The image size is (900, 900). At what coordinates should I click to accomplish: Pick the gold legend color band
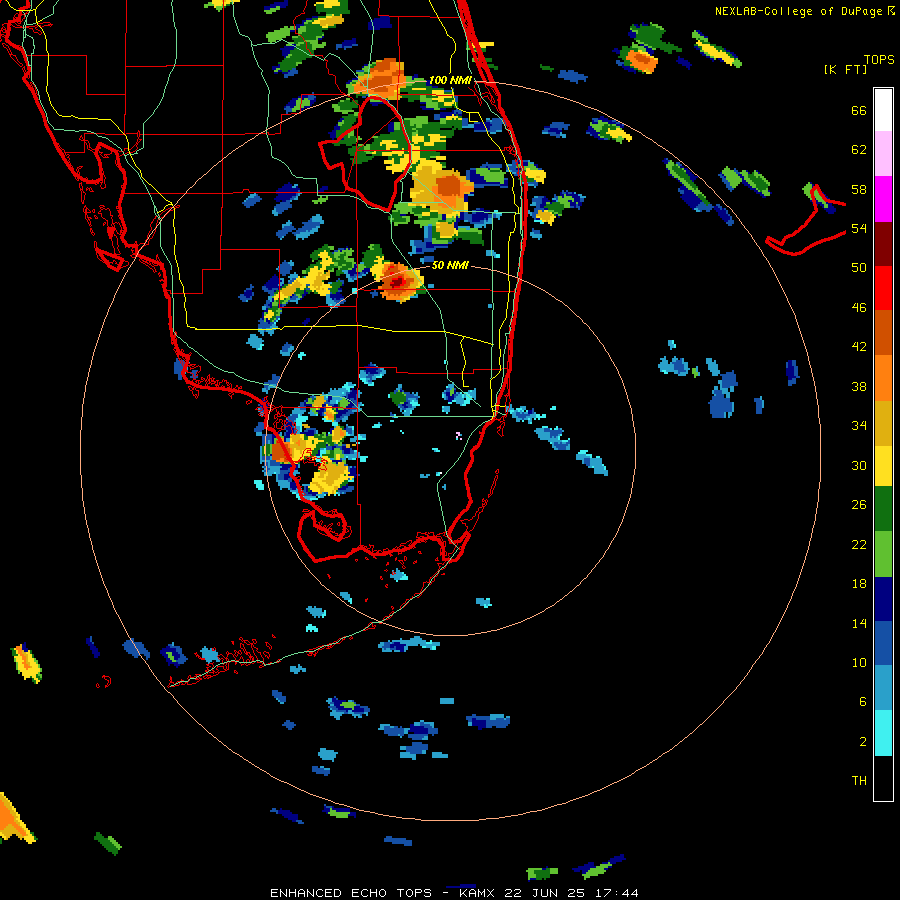tap(883, 423)
